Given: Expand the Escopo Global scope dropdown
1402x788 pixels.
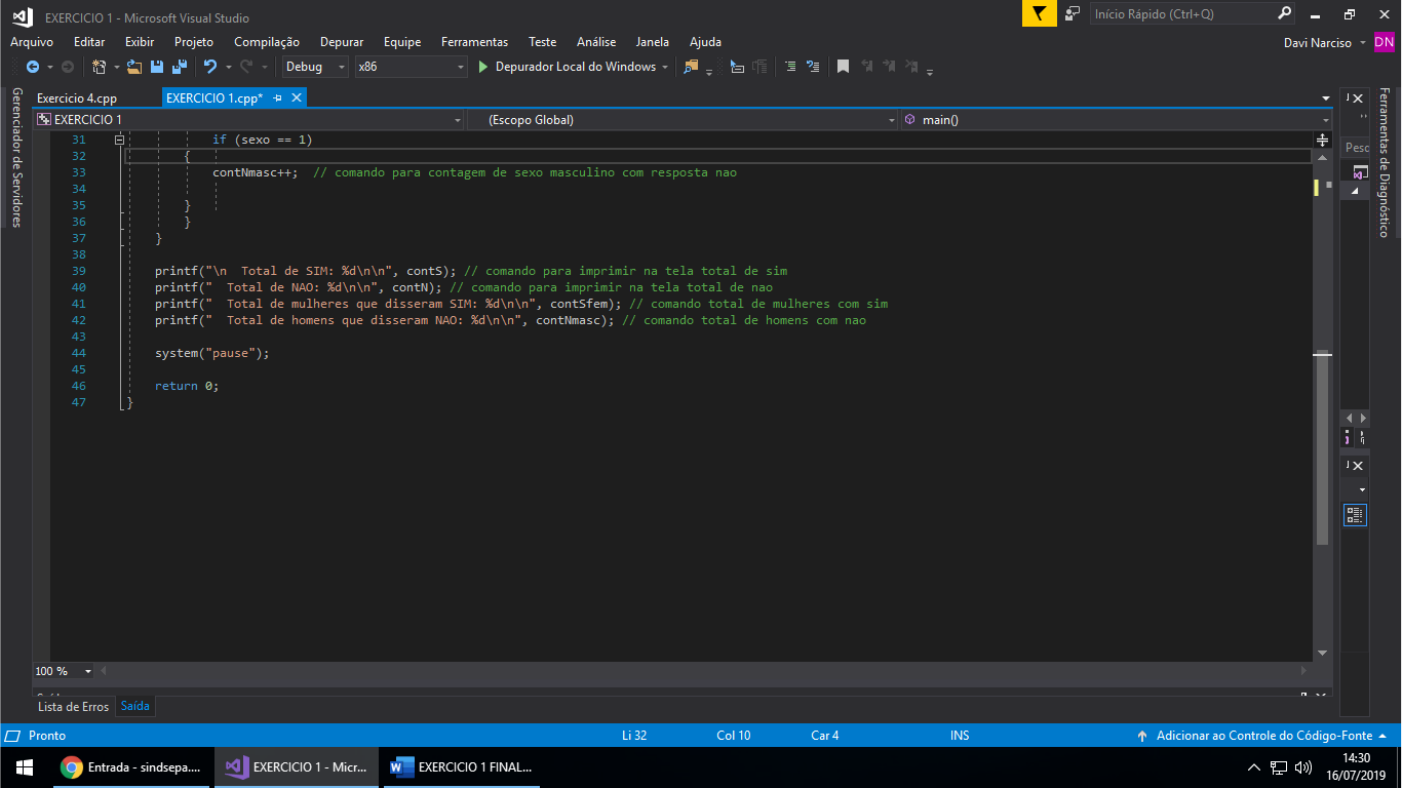Looking at the screenshot, I should [682, 120].
